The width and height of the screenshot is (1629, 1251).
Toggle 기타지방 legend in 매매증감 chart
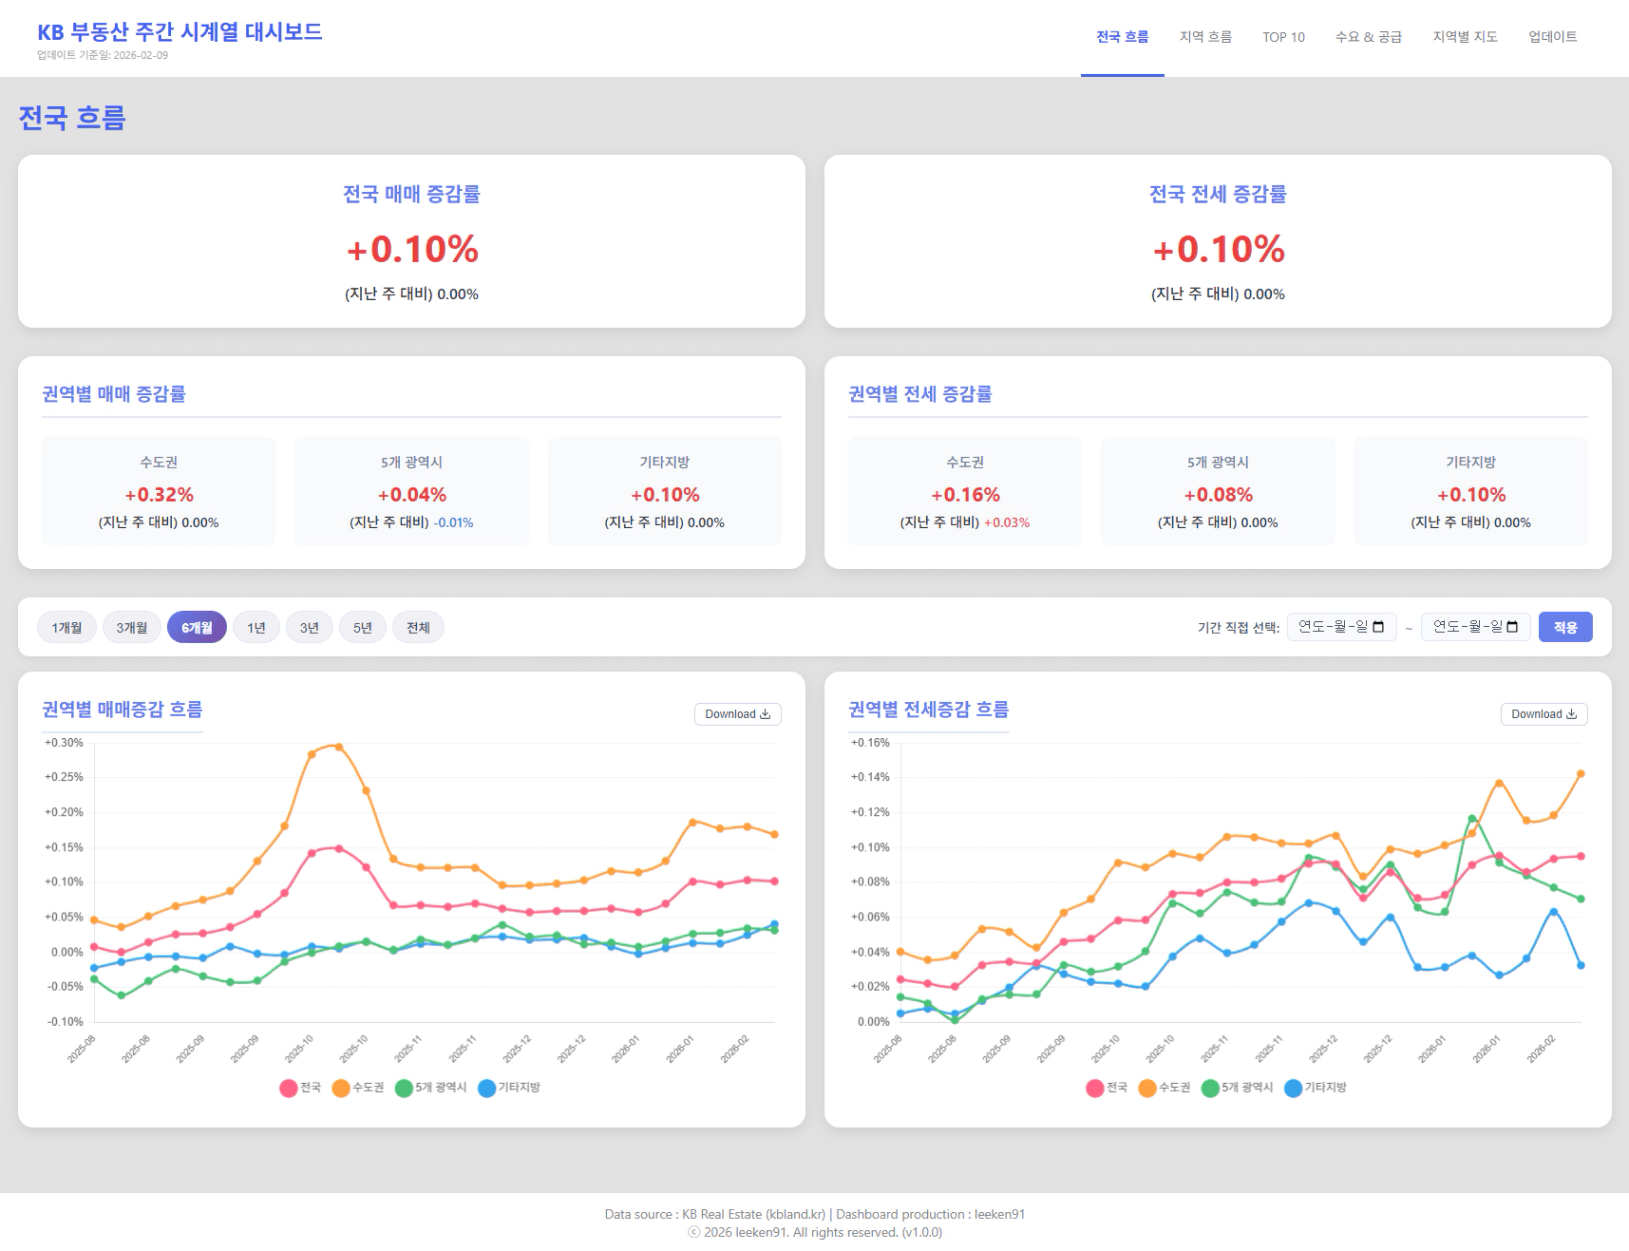[x=509, y=1088]
